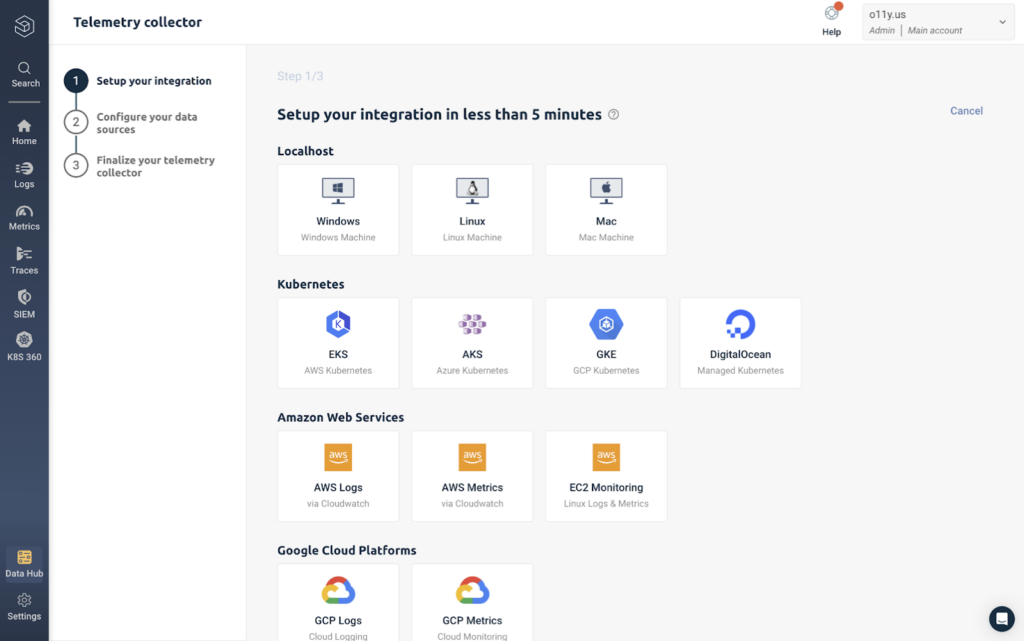1024x641 pixels.
Task: Select the EKS AWS Kubernetes card
Action: [x=338, y=343]
